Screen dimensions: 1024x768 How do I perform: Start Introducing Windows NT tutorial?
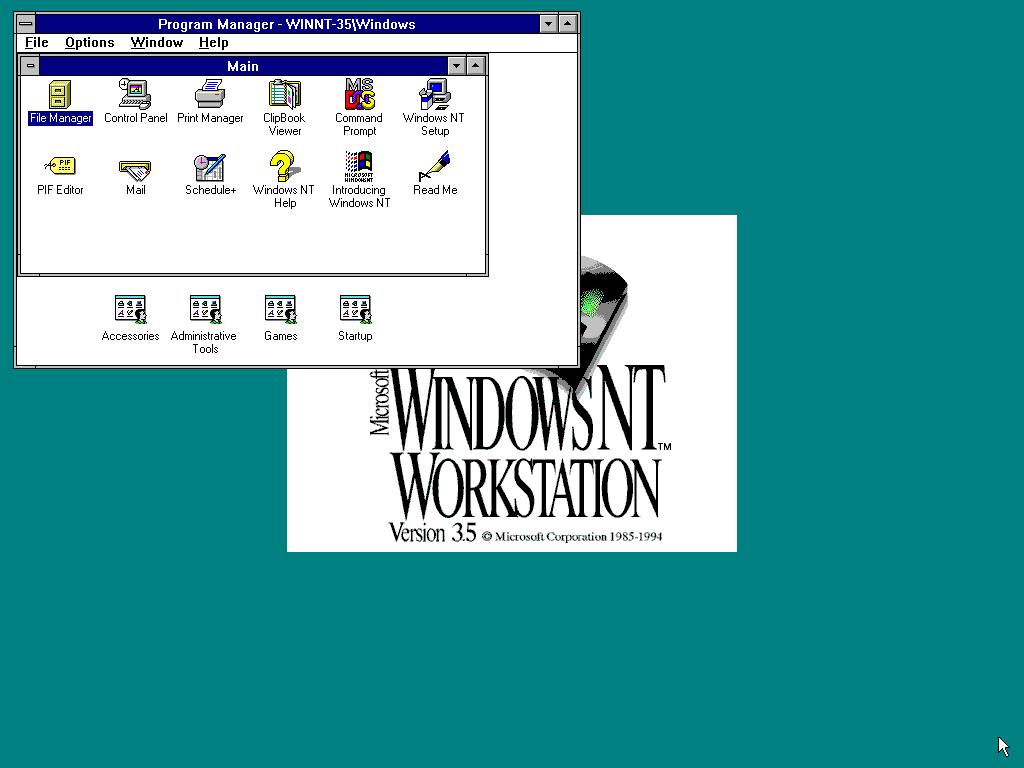(358, 165)
